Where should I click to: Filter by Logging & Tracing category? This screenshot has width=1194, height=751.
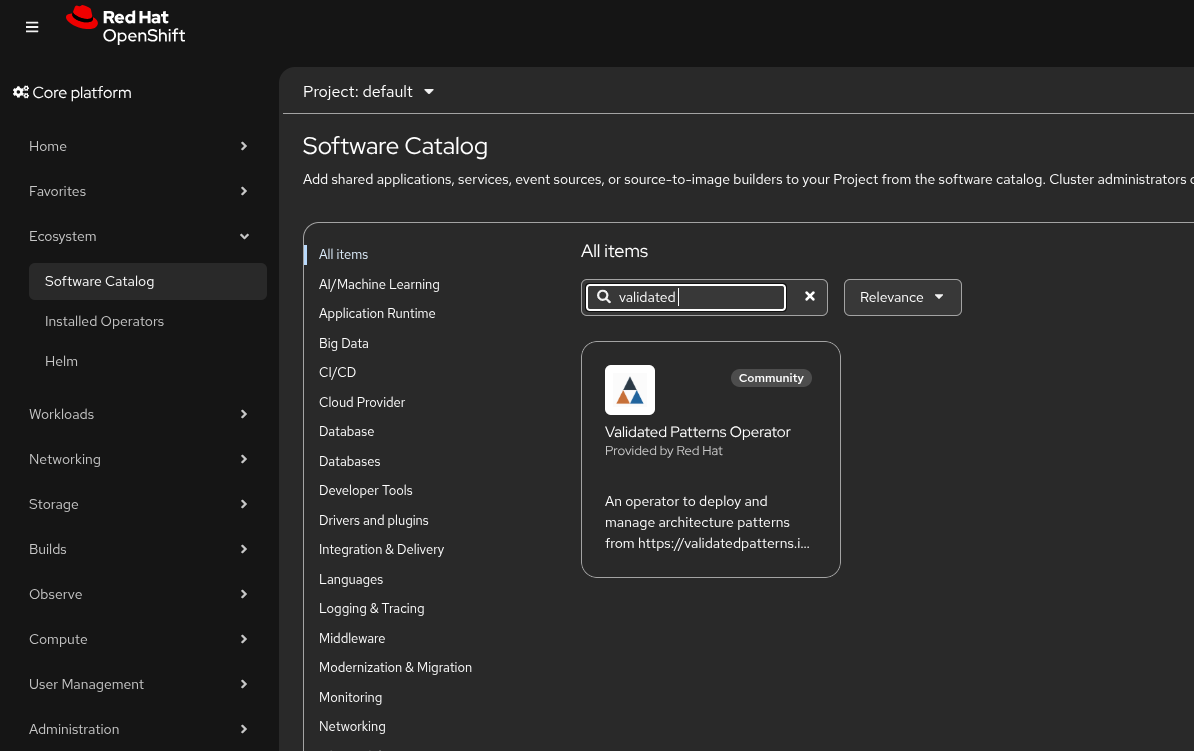(x=372, y=609)
